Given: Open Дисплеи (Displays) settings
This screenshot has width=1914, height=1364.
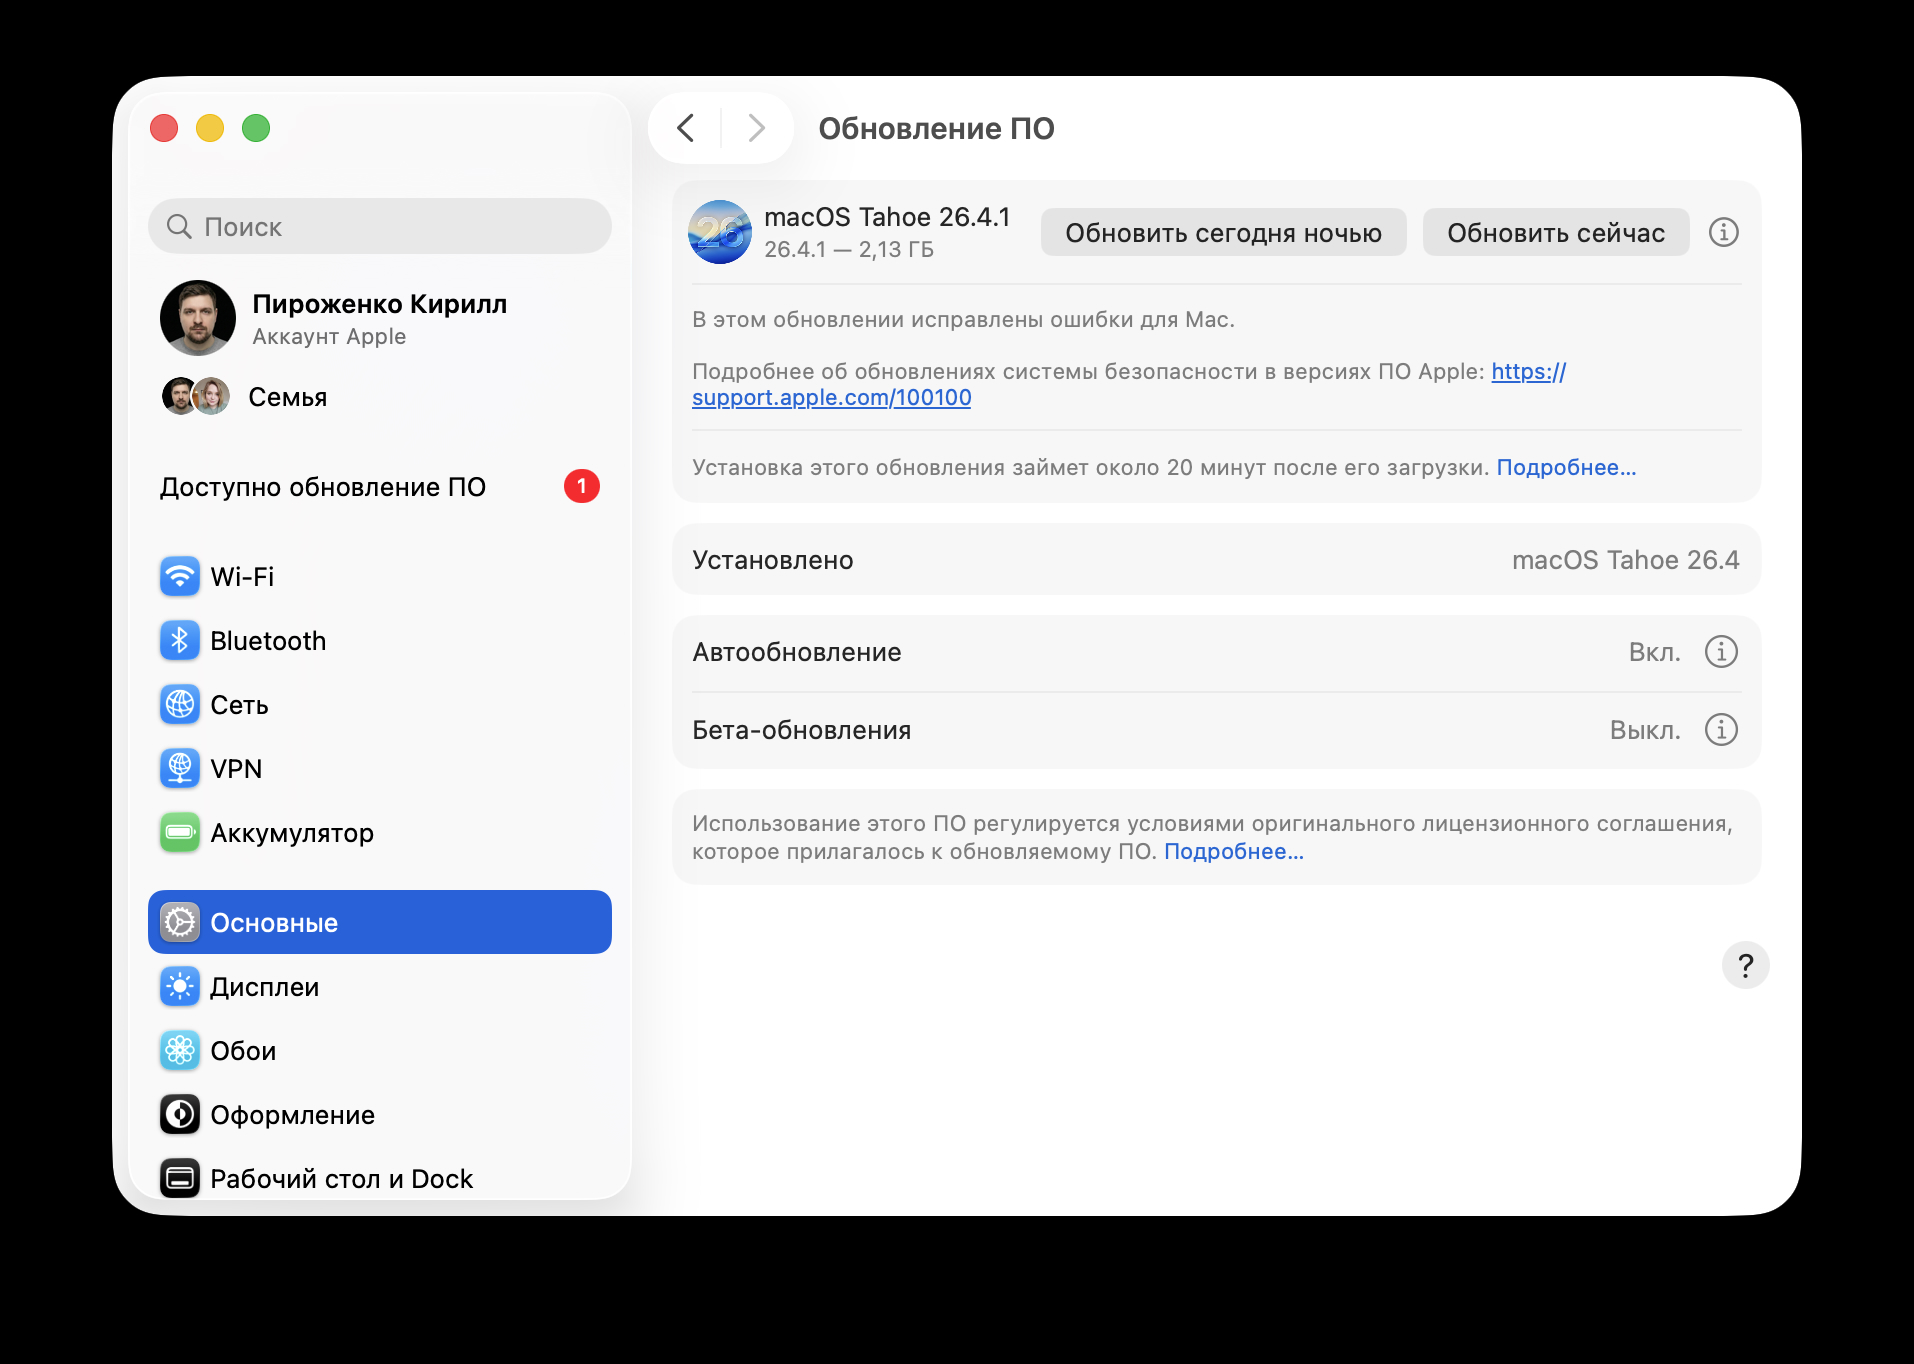Looking at the screenshot, I should (x=263, y=986).
